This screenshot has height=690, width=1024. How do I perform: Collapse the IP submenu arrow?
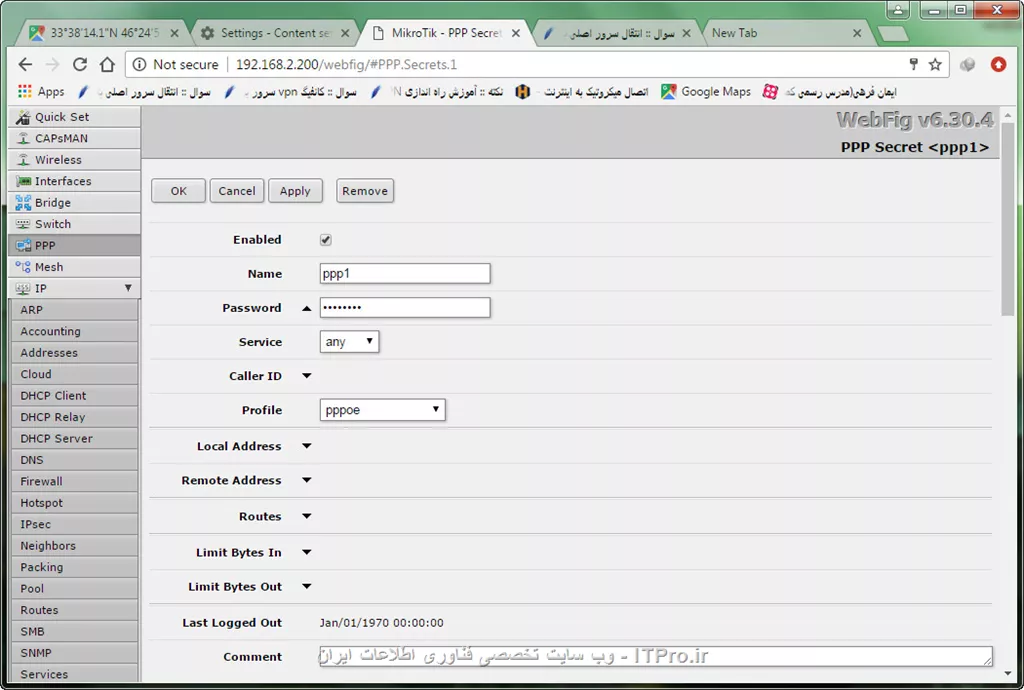tap(128, 288)
